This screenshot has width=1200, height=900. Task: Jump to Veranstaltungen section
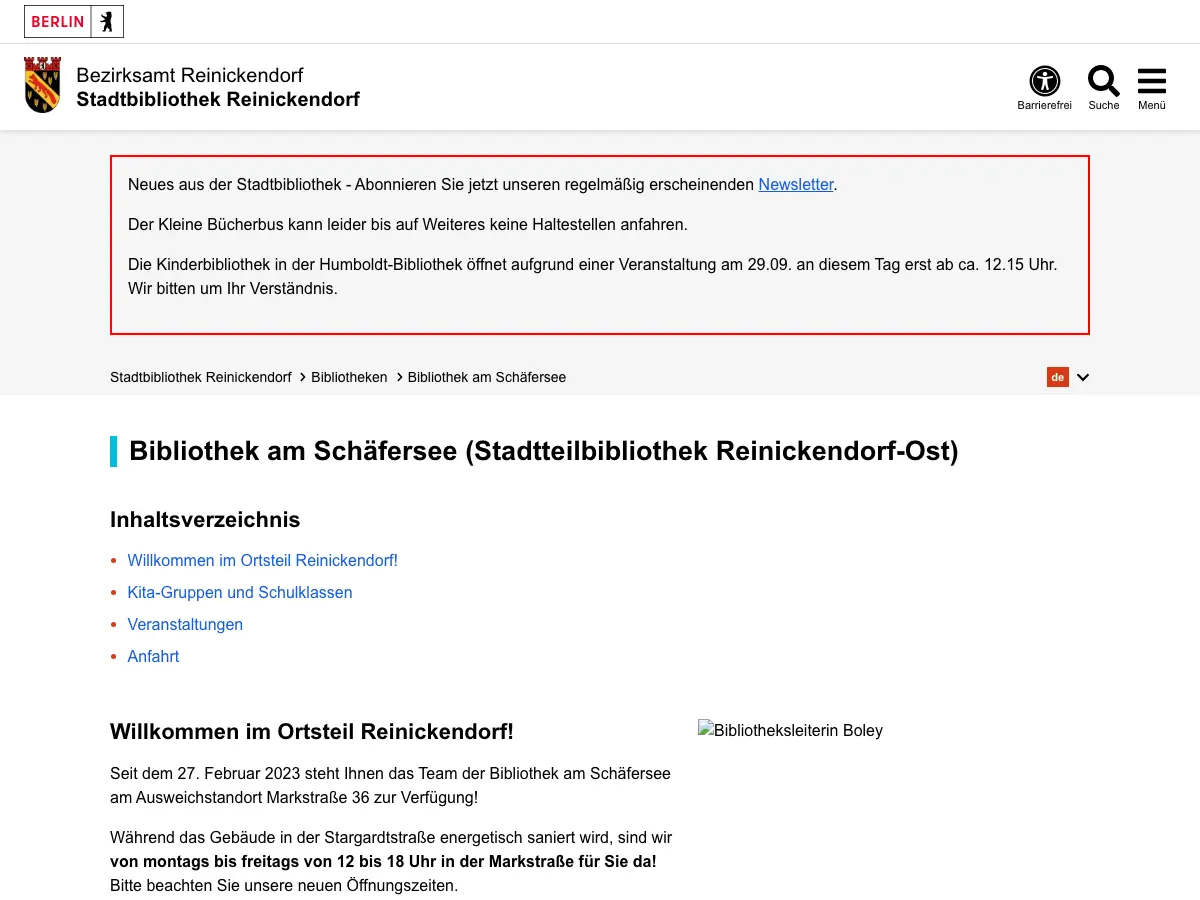coord(185,624)
